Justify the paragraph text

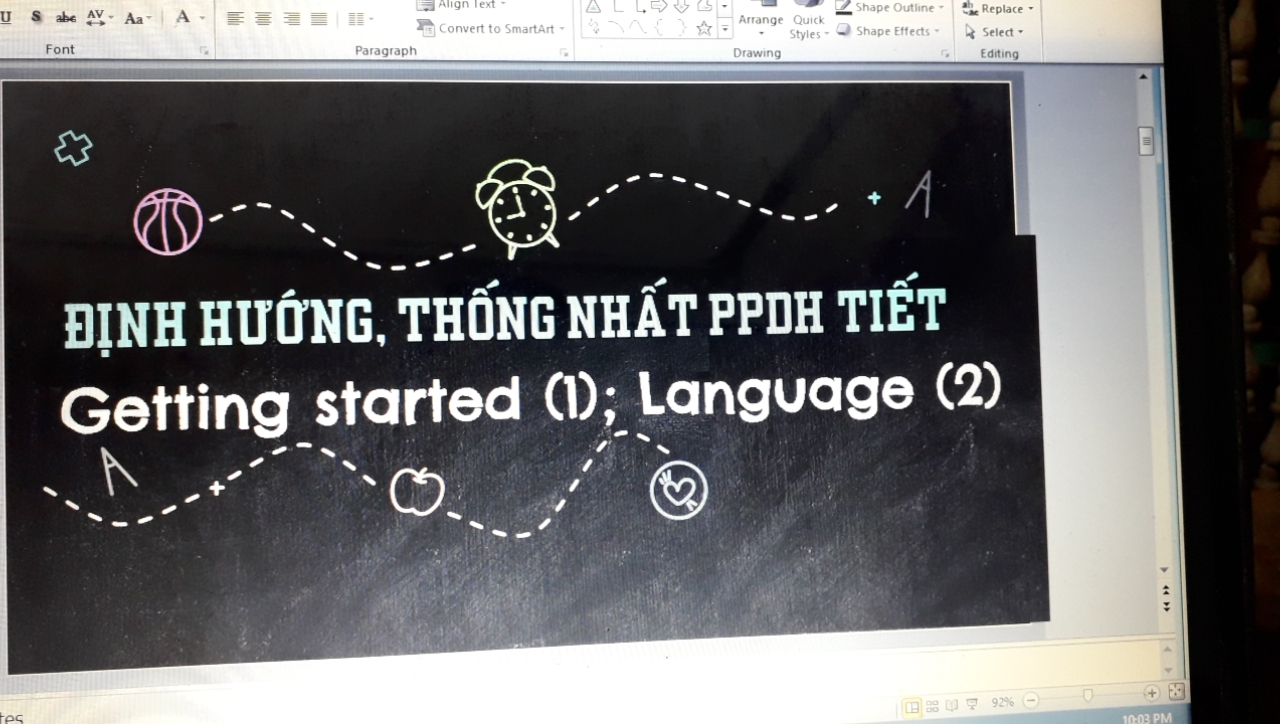pyautogui.click(x=319, y=18)
